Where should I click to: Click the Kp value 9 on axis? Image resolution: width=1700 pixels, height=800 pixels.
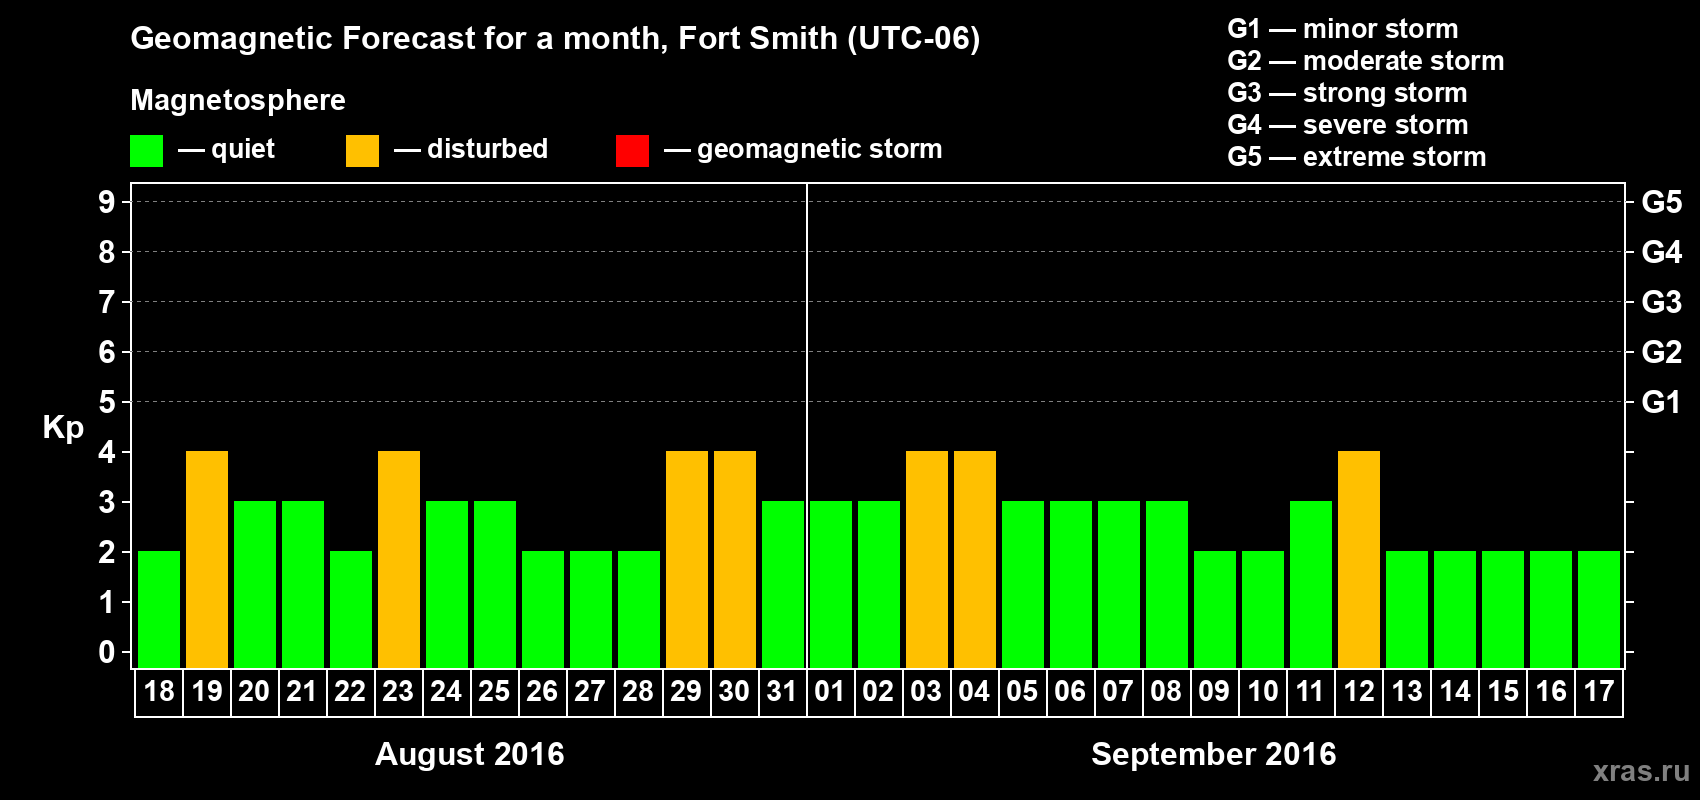[x=107, y=202]
